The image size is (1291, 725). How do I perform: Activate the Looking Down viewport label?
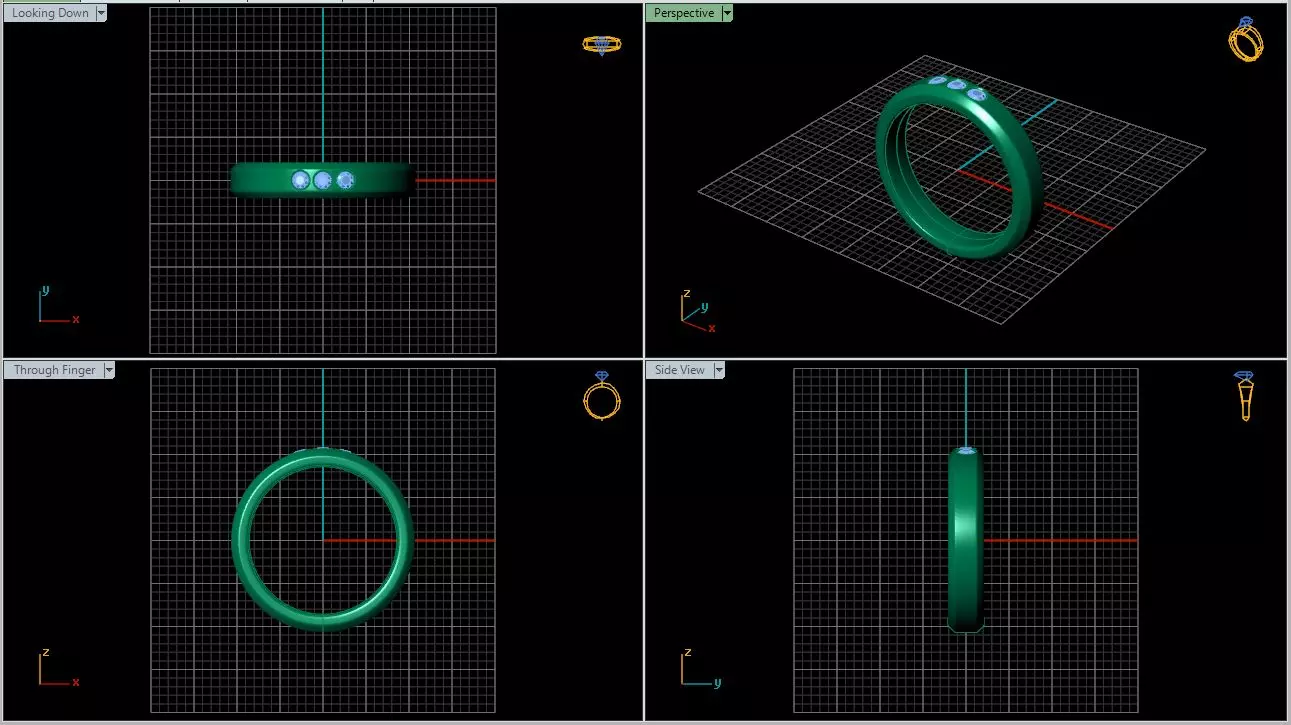coord(50,13)
